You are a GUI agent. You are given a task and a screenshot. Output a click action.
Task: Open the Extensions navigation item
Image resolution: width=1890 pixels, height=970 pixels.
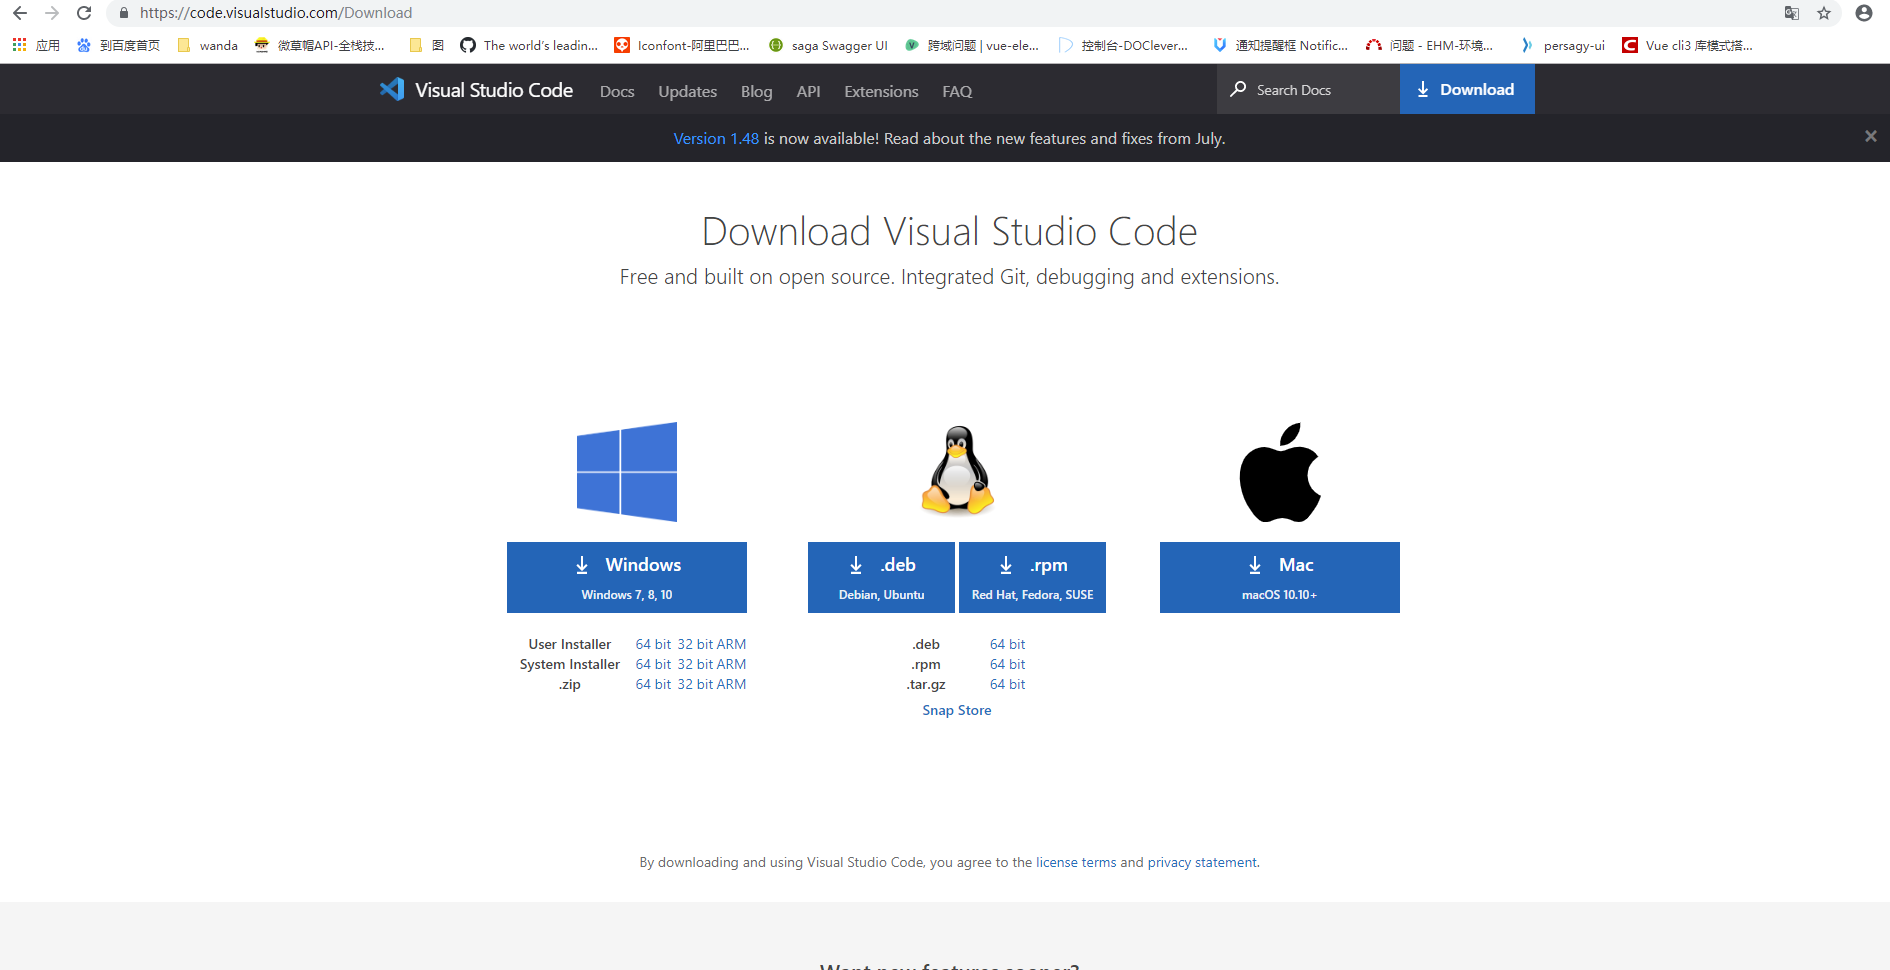click(x=881, y=91)
